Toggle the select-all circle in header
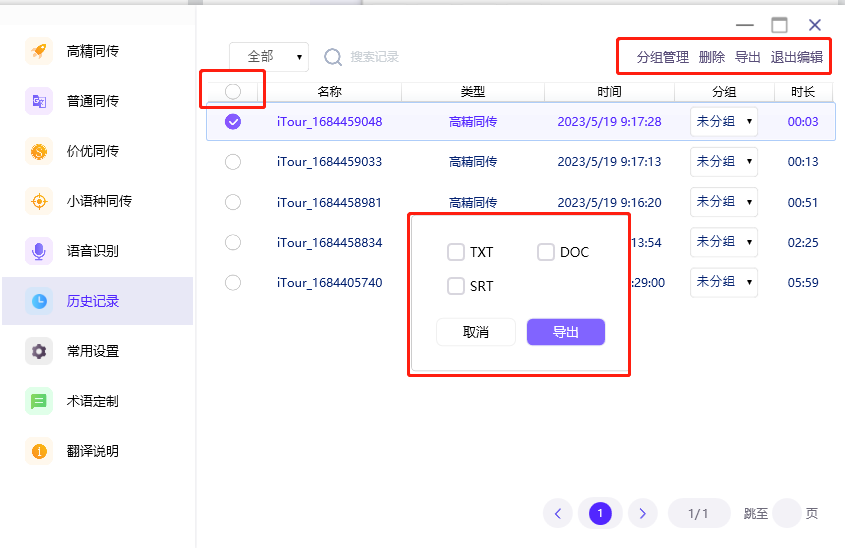The height and width of the screenshot is (548, 845). coord(233,91)
